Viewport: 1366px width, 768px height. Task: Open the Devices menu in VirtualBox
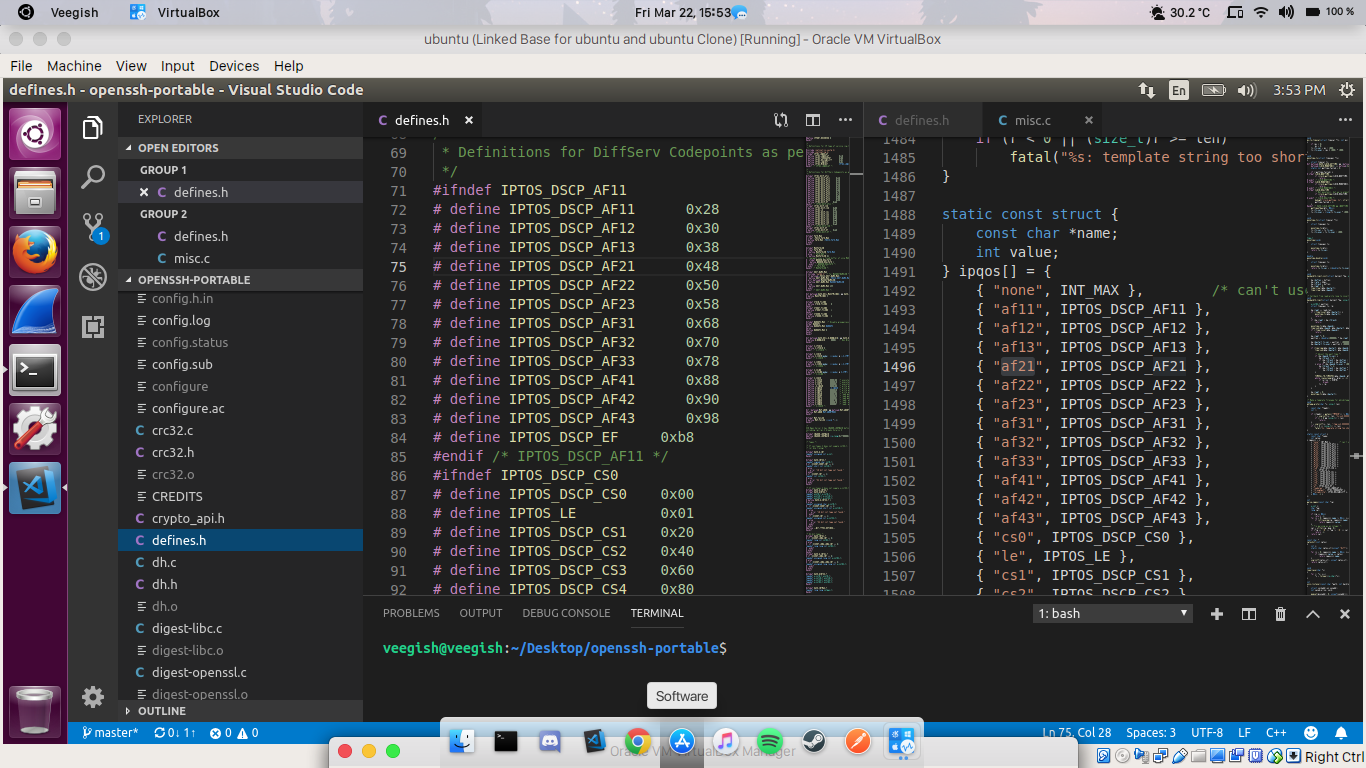(233, 66)
